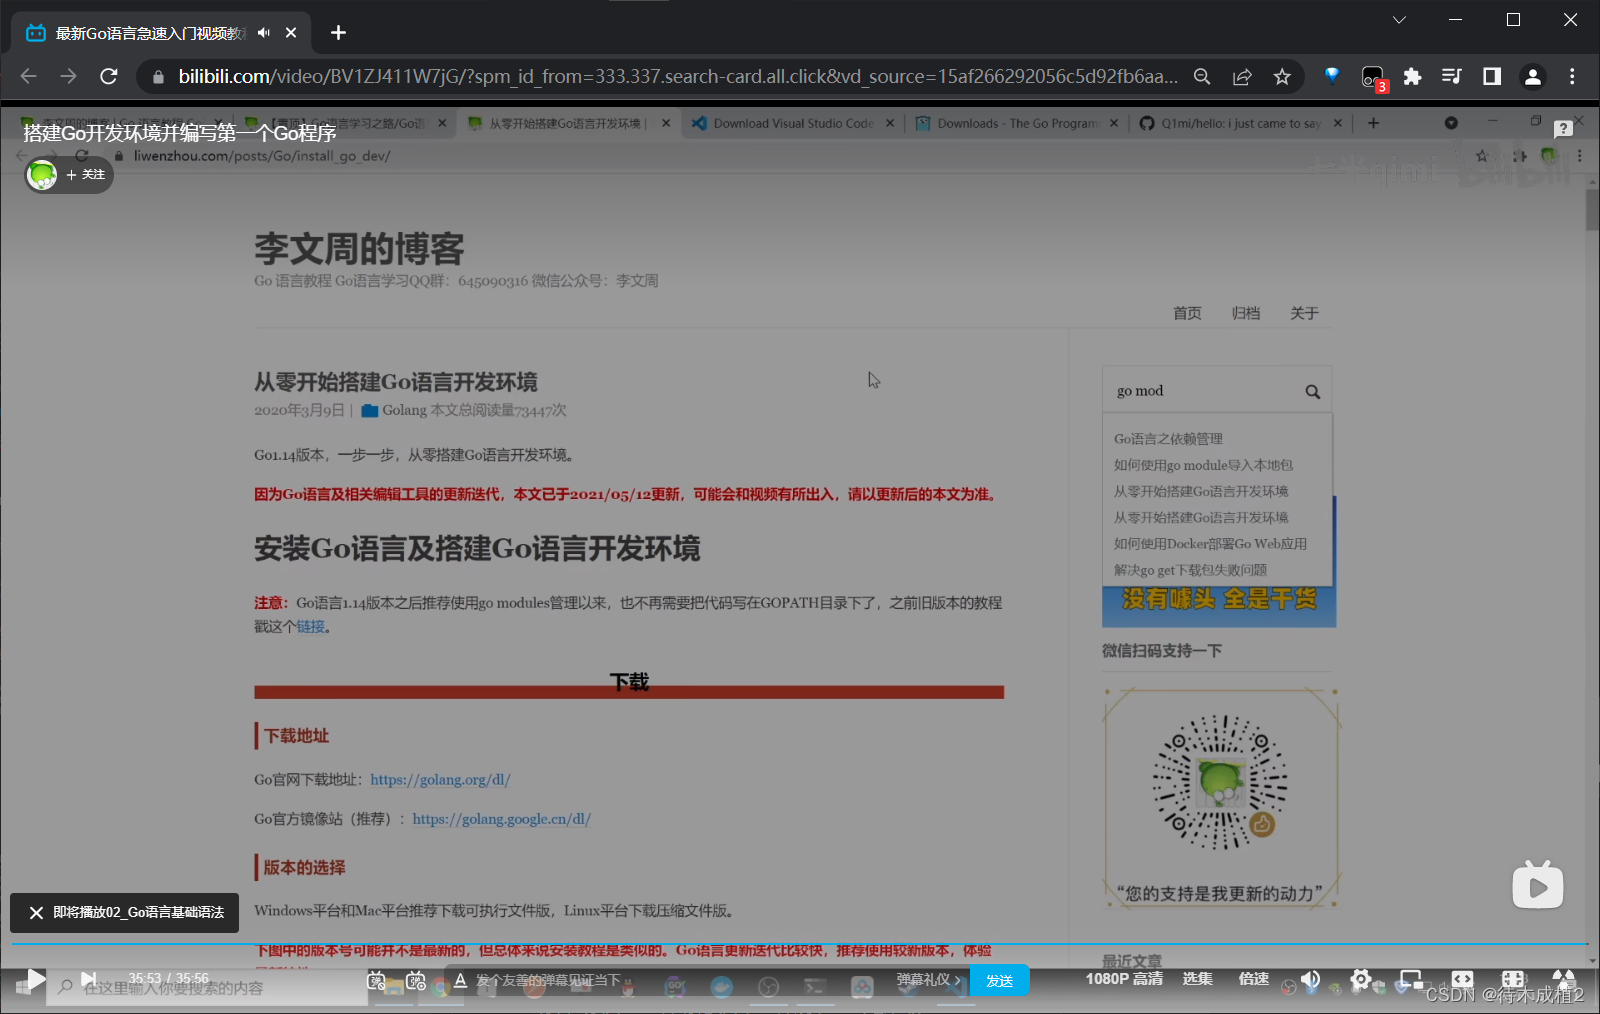Image resolution: width=1600 pixels, height=1014 pixels.
Task: Share this page from the address bar
Action: tap(1242, 76)
